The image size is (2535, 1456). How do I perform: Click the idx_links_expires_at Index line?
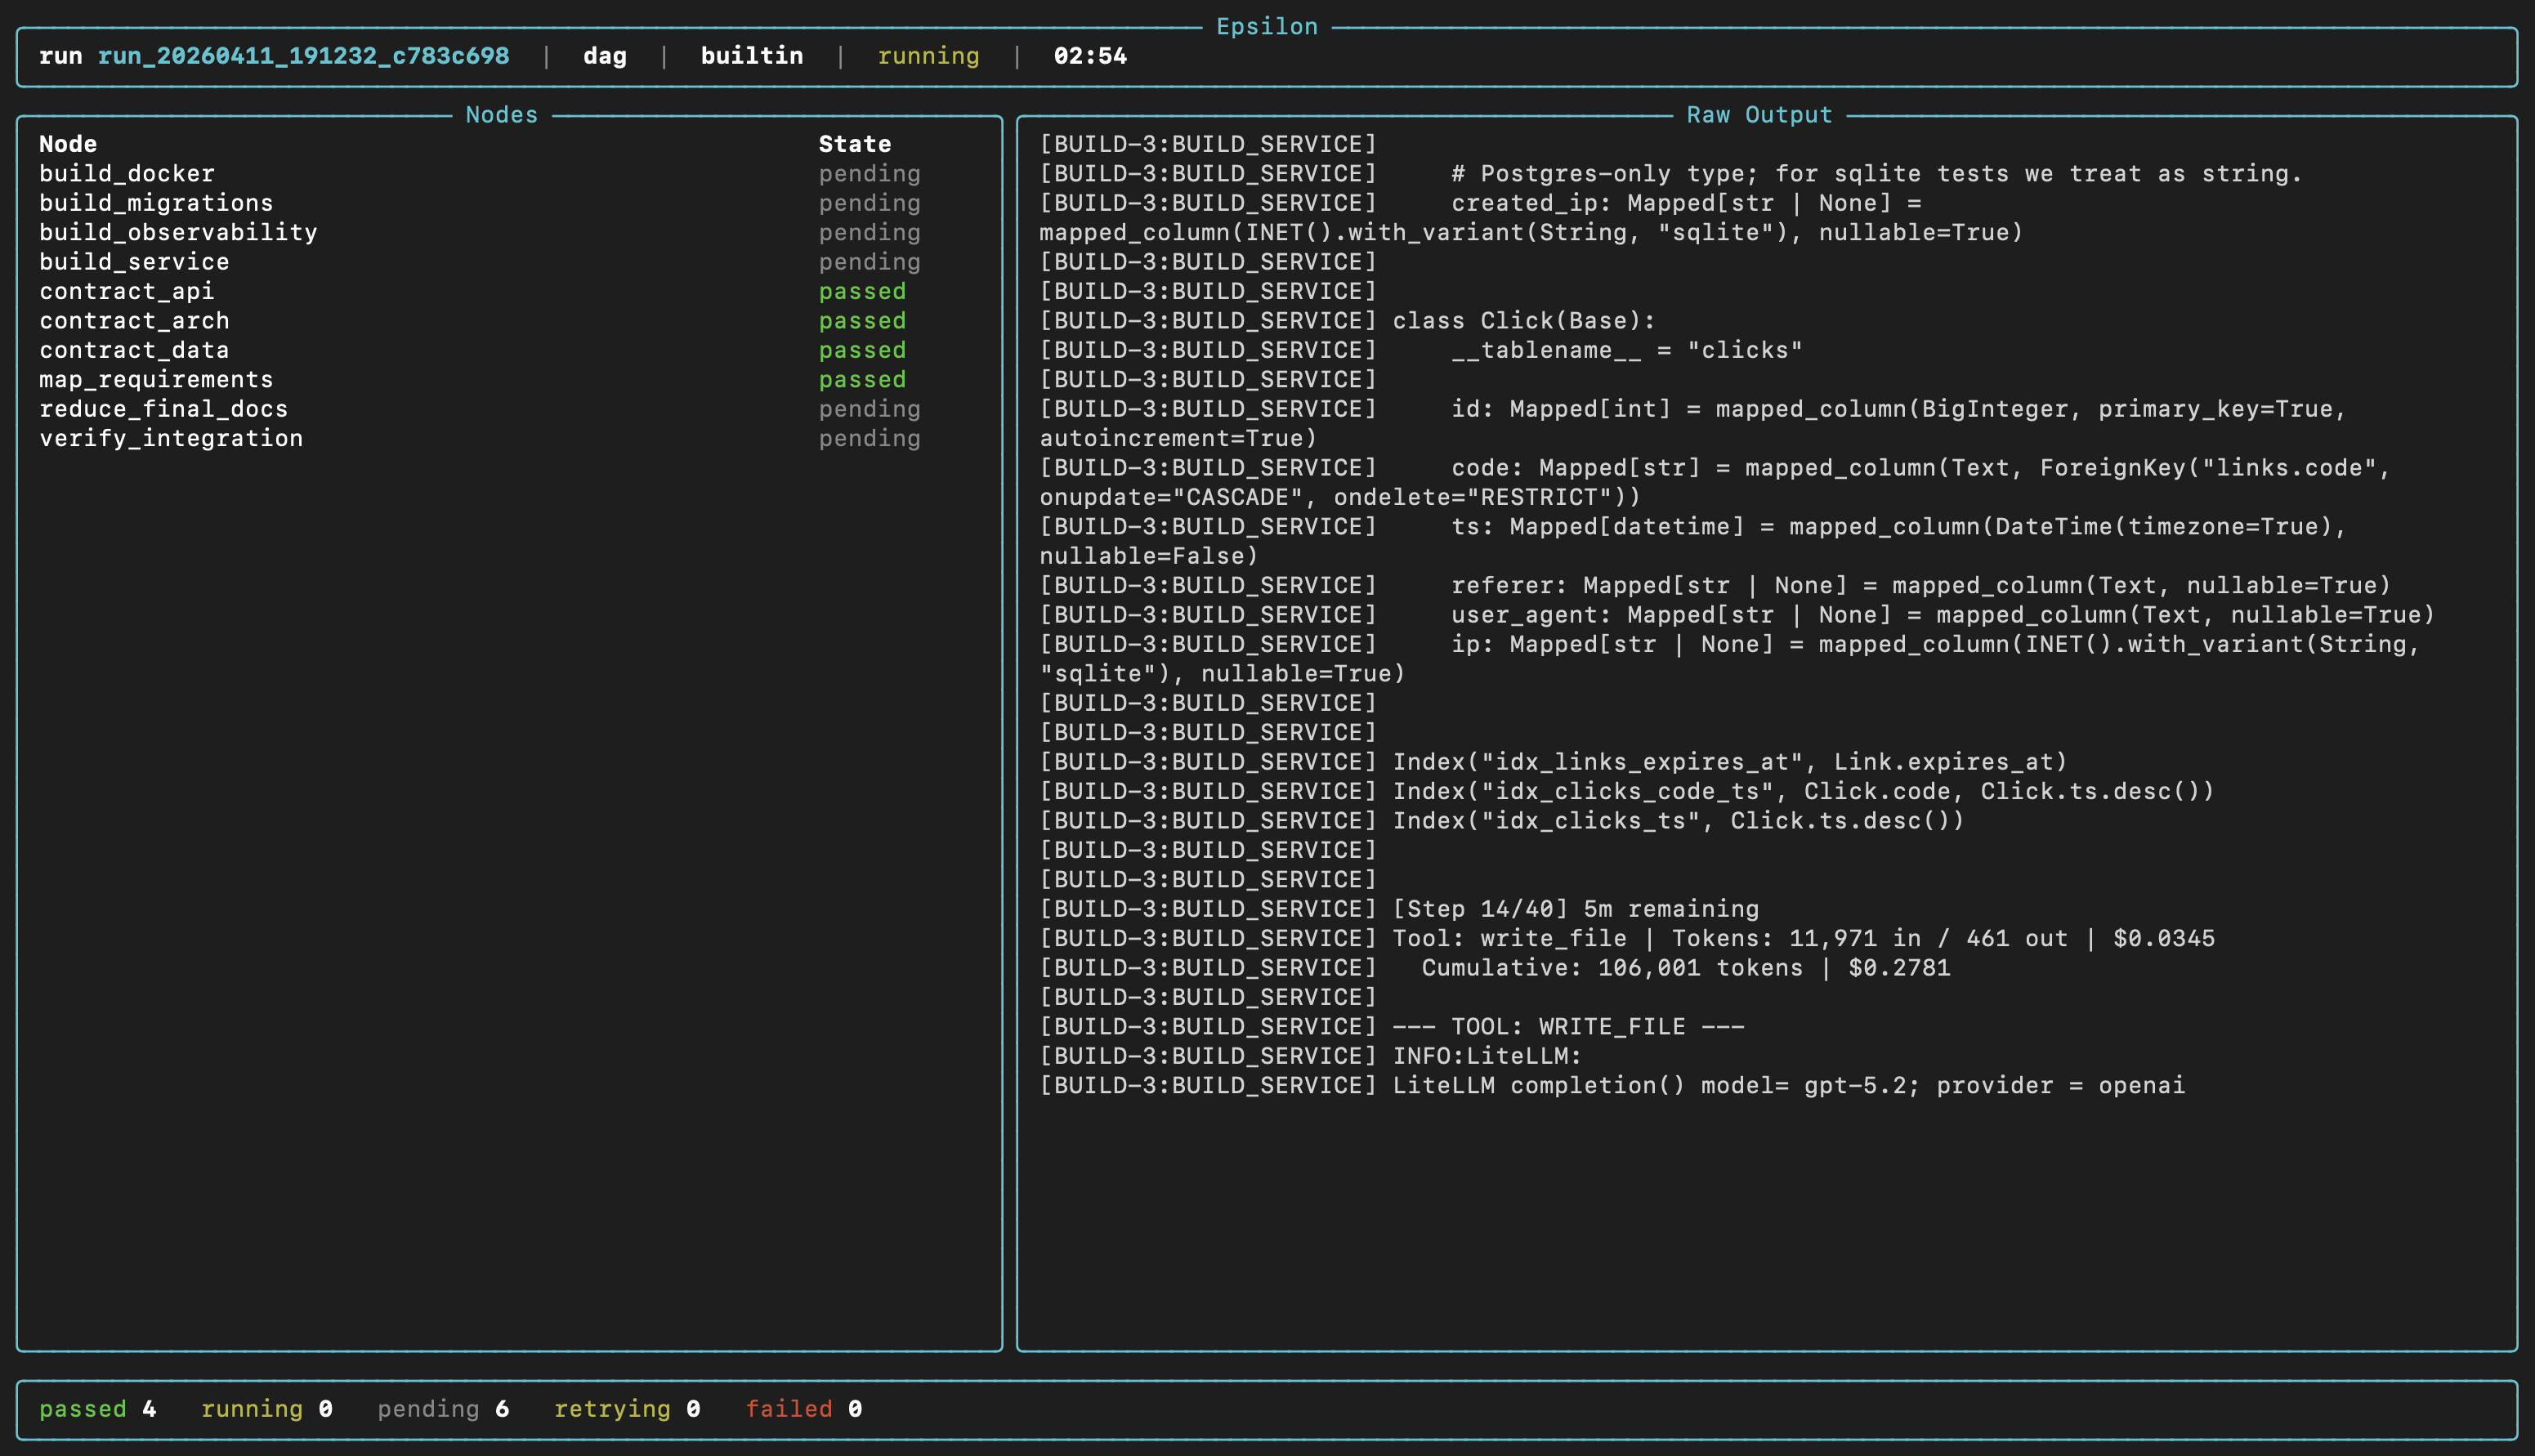(x=1553, y=762)
